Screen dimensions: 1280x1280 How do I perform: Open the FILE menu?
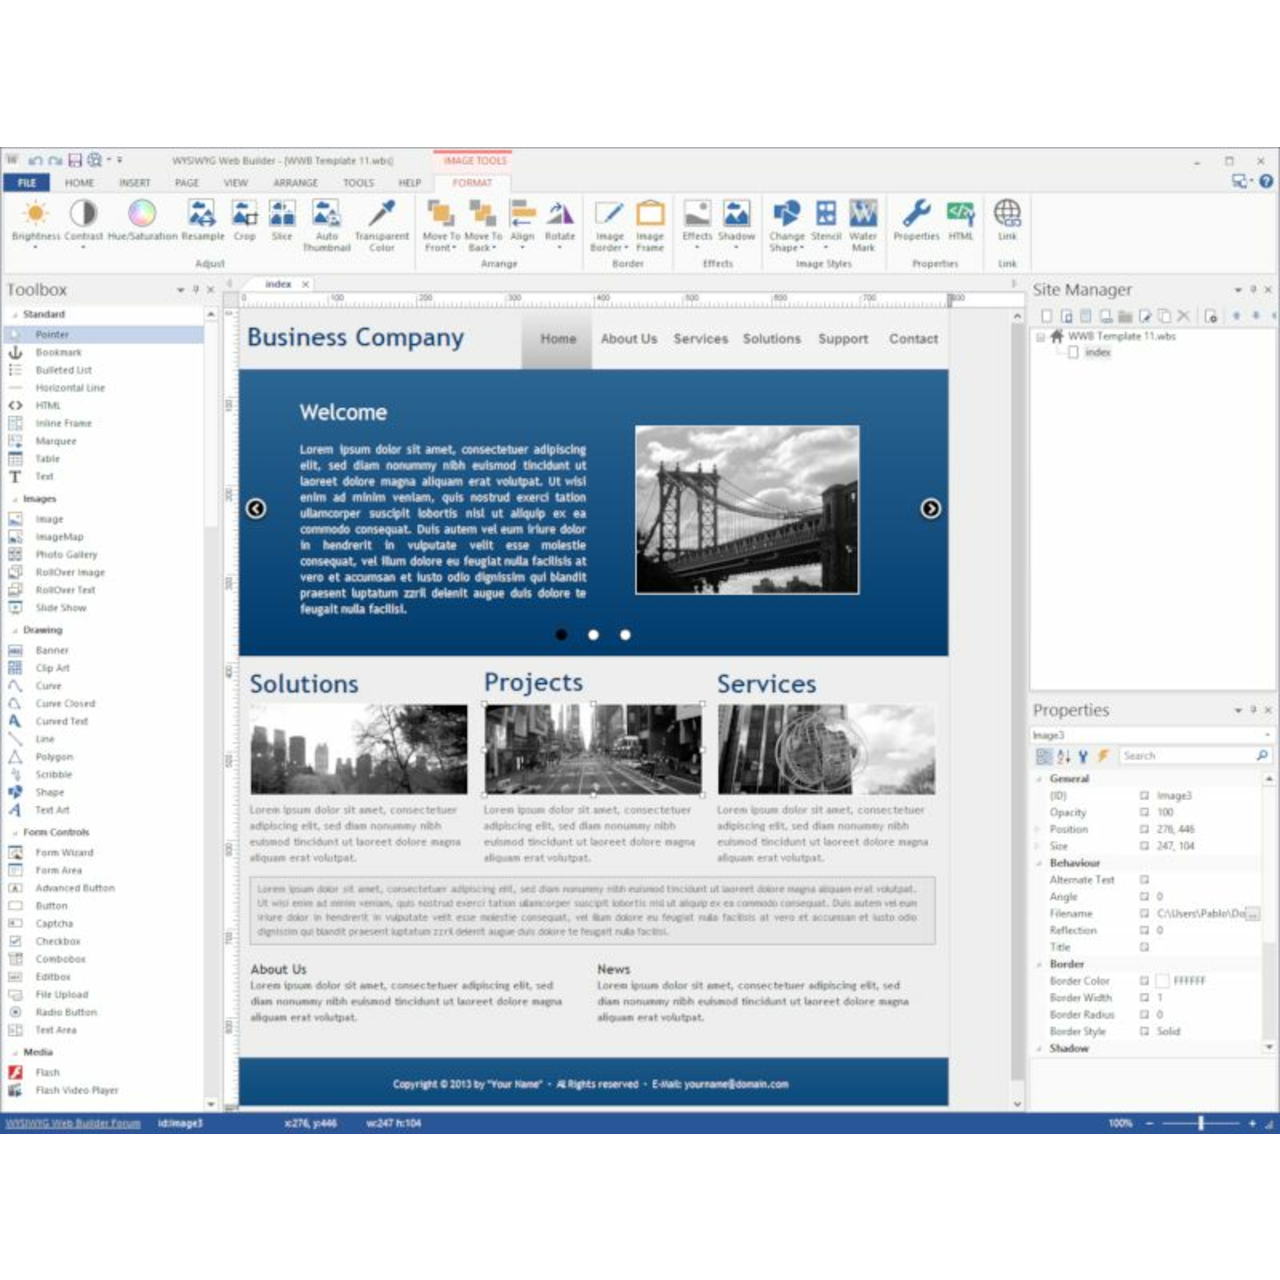(x=27, y=183)
